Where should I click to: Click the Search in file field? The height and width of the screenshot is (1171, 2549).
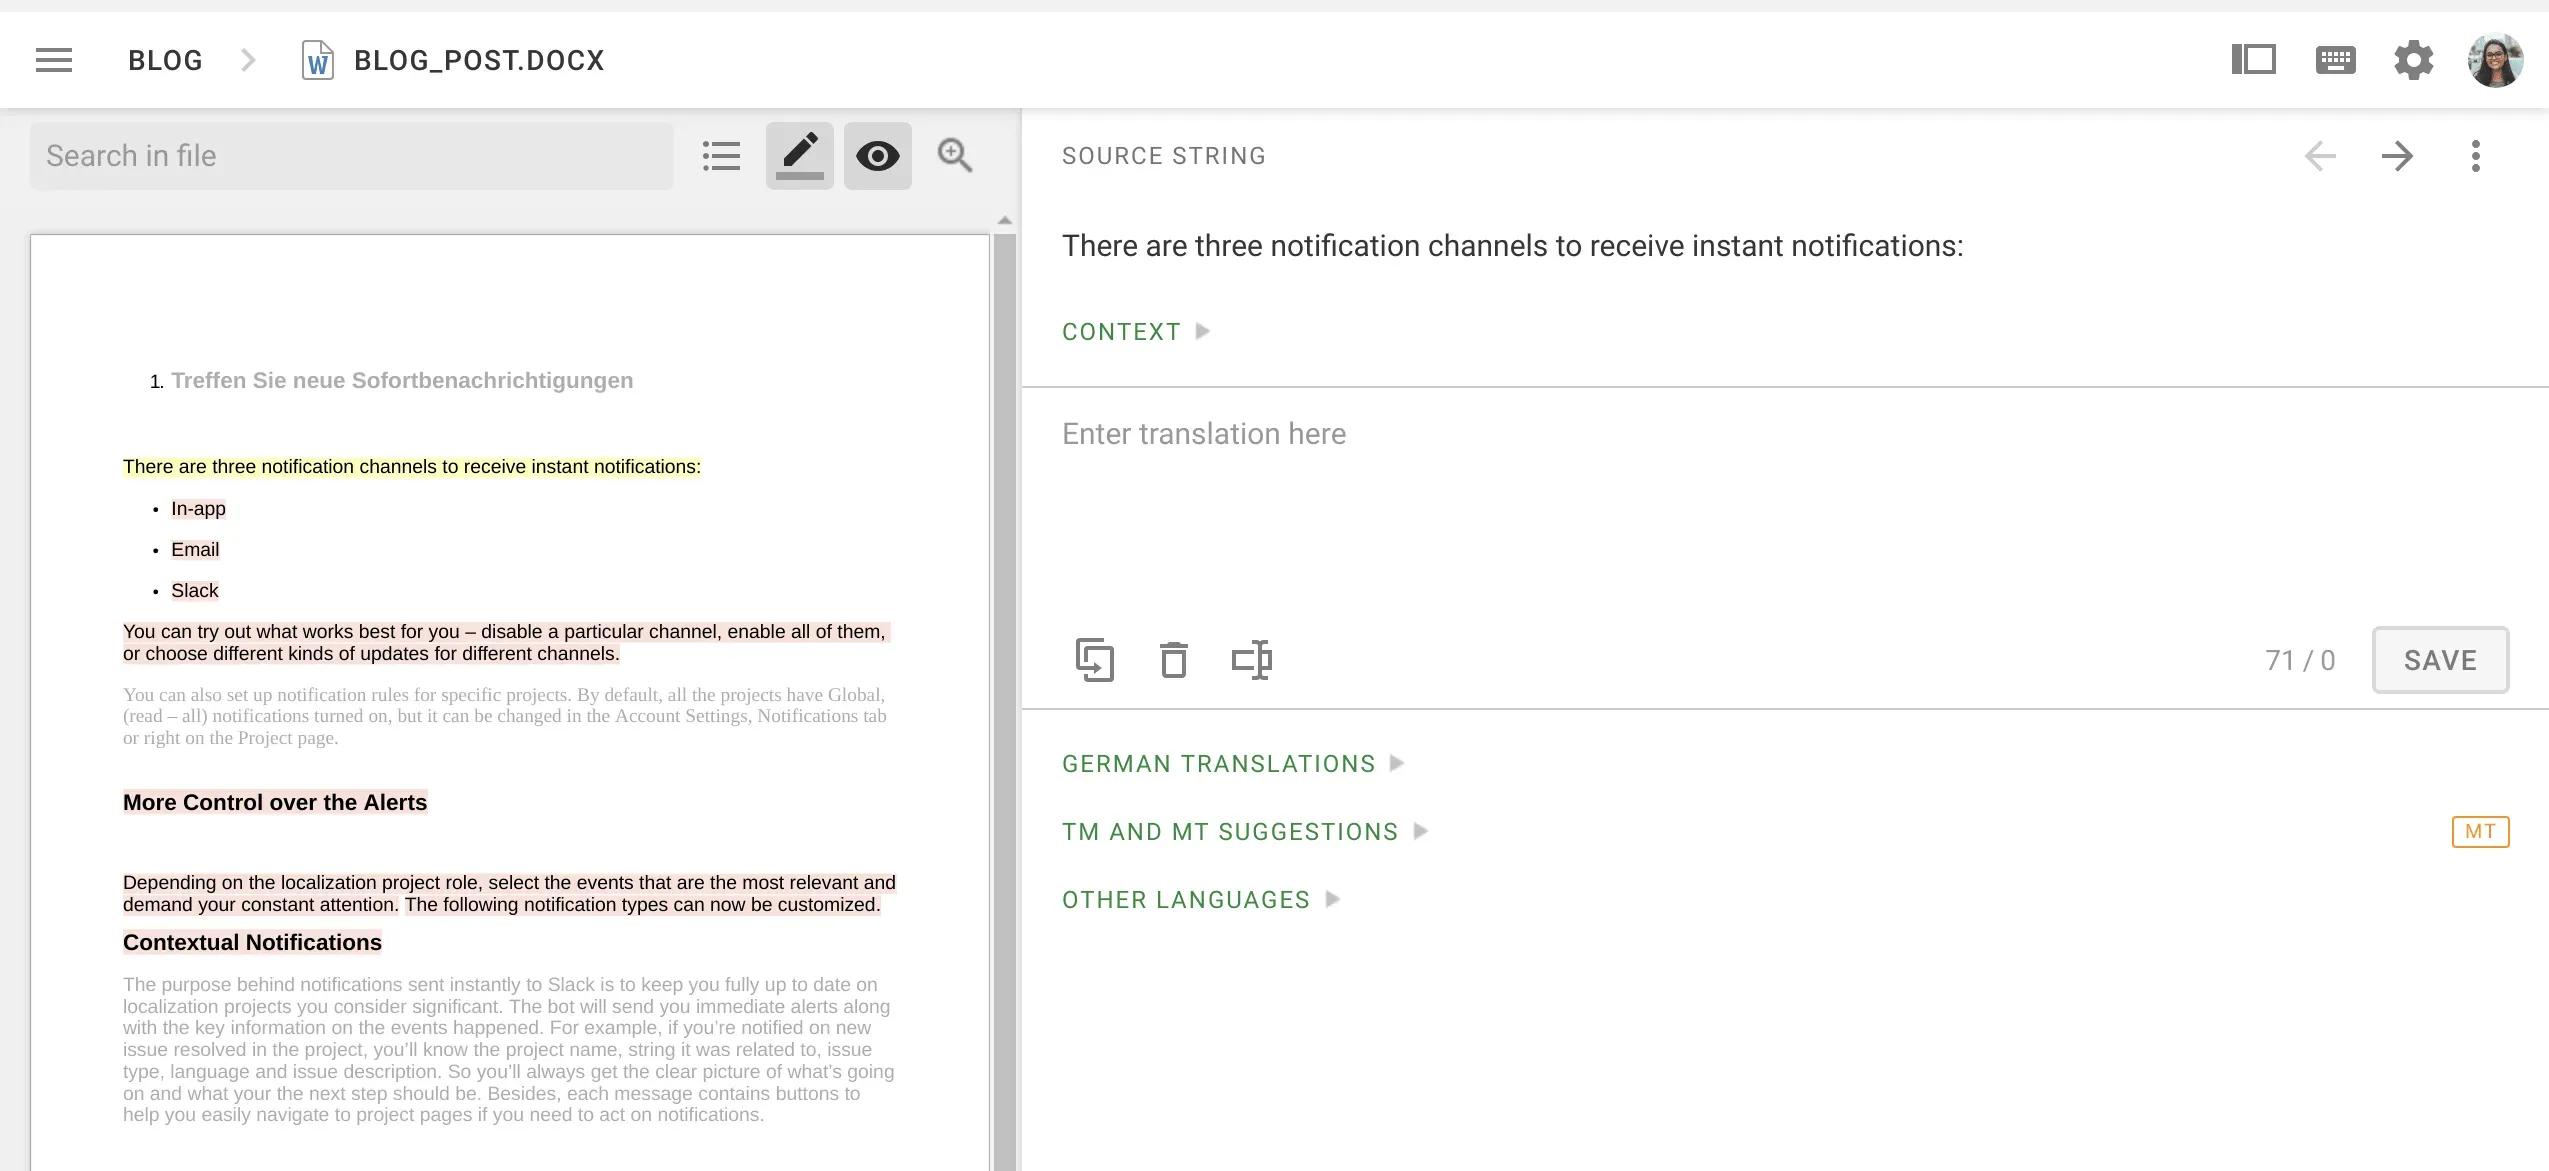(x=350, y=156)
